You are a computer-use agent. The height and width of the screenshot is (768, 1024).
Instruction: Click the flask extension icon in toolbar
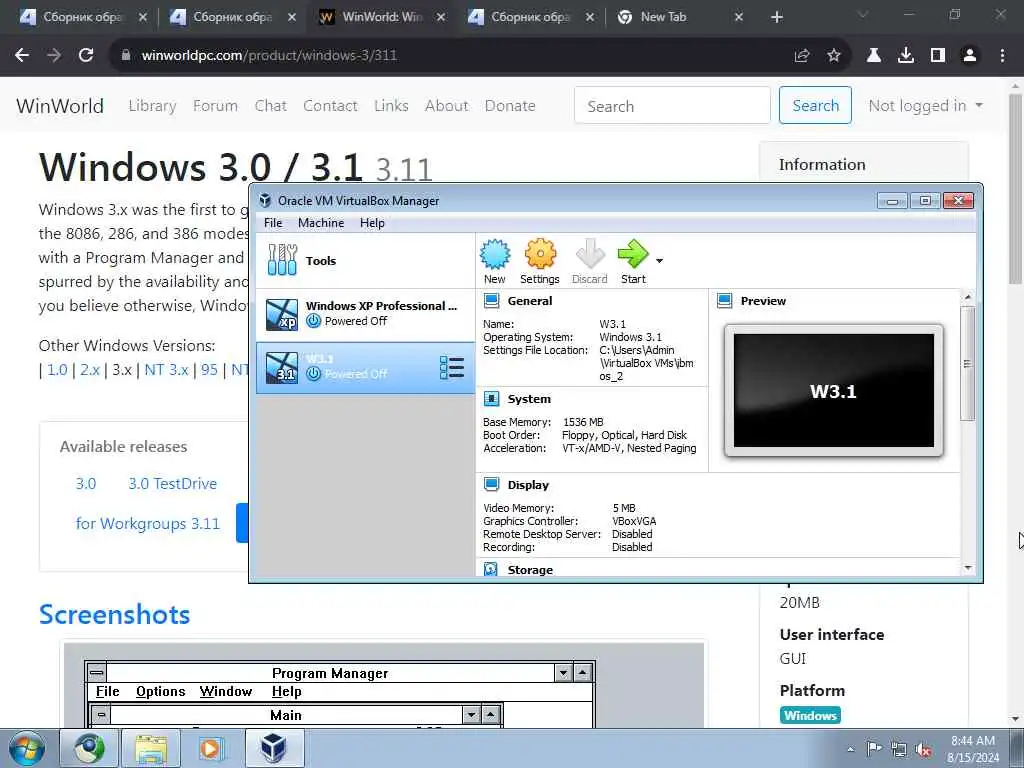874,56
